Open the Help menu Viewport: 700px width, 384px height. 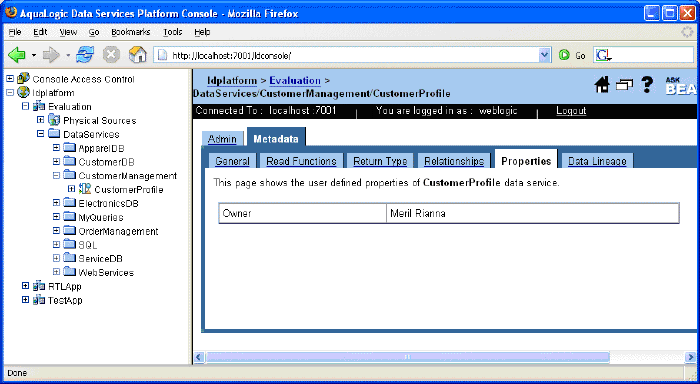202,32
